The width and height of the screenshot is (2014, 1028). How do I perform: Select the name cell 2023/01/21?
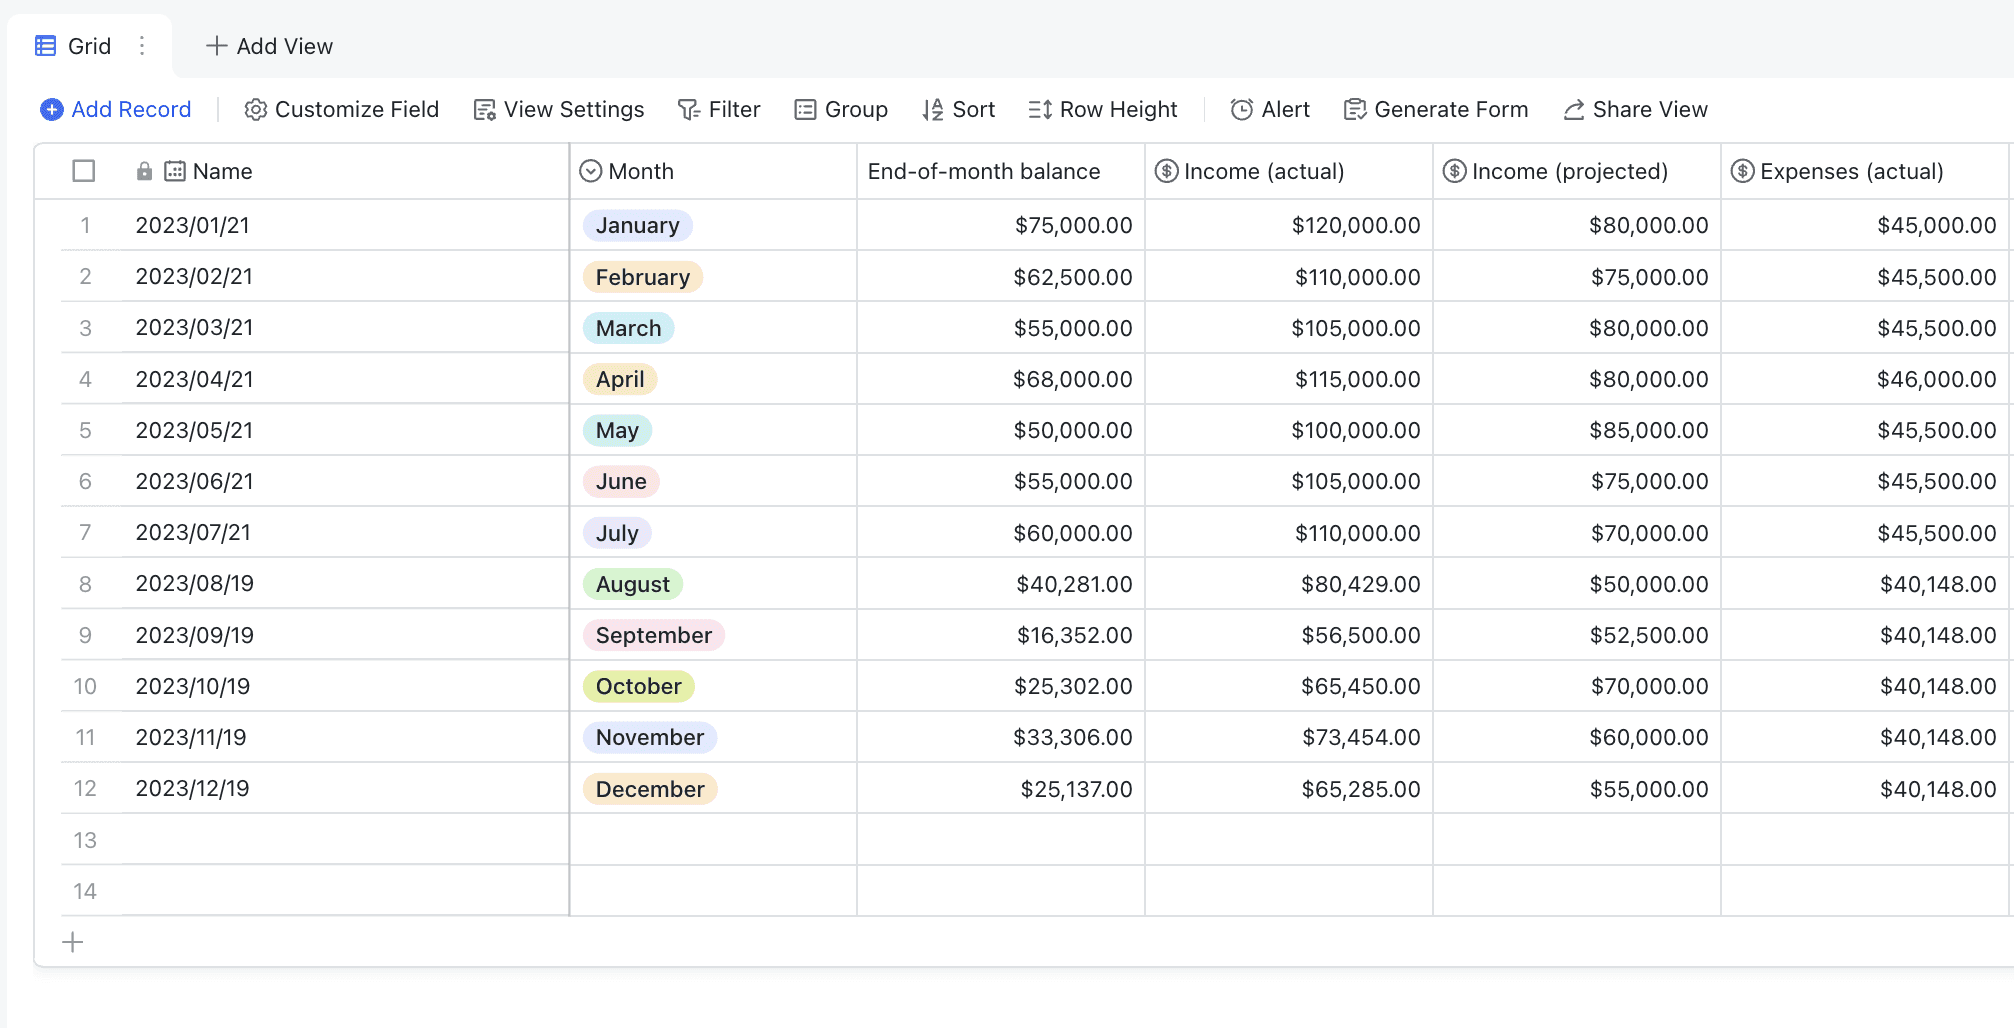346,225
